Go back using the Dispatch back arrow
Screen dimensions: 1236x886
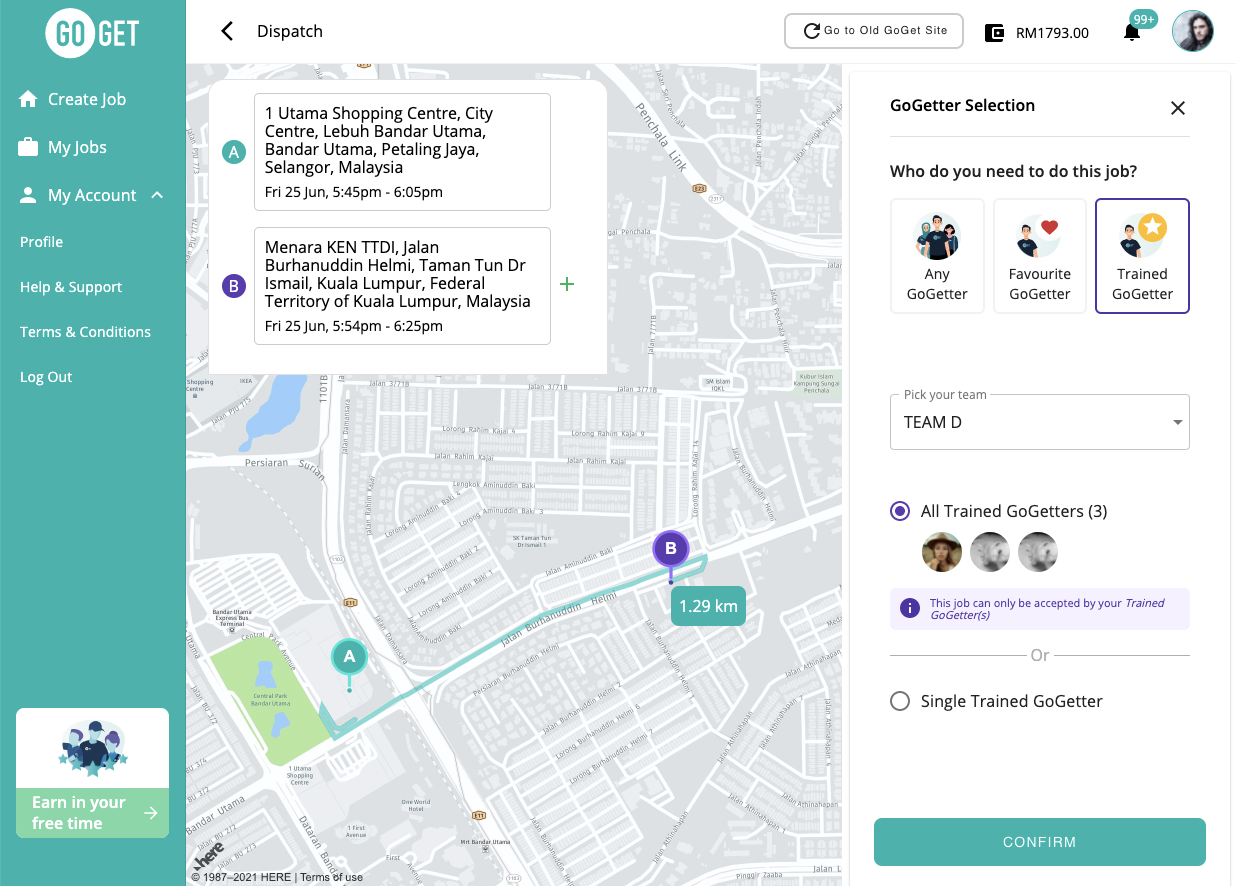(227, 31)
